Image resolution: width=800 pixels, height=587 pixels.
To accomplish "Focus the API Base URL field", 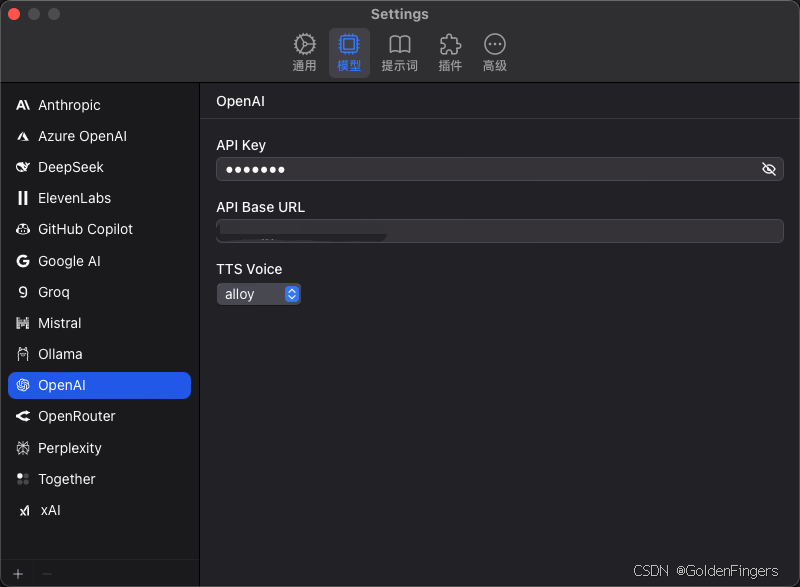I will coord(500,231).
